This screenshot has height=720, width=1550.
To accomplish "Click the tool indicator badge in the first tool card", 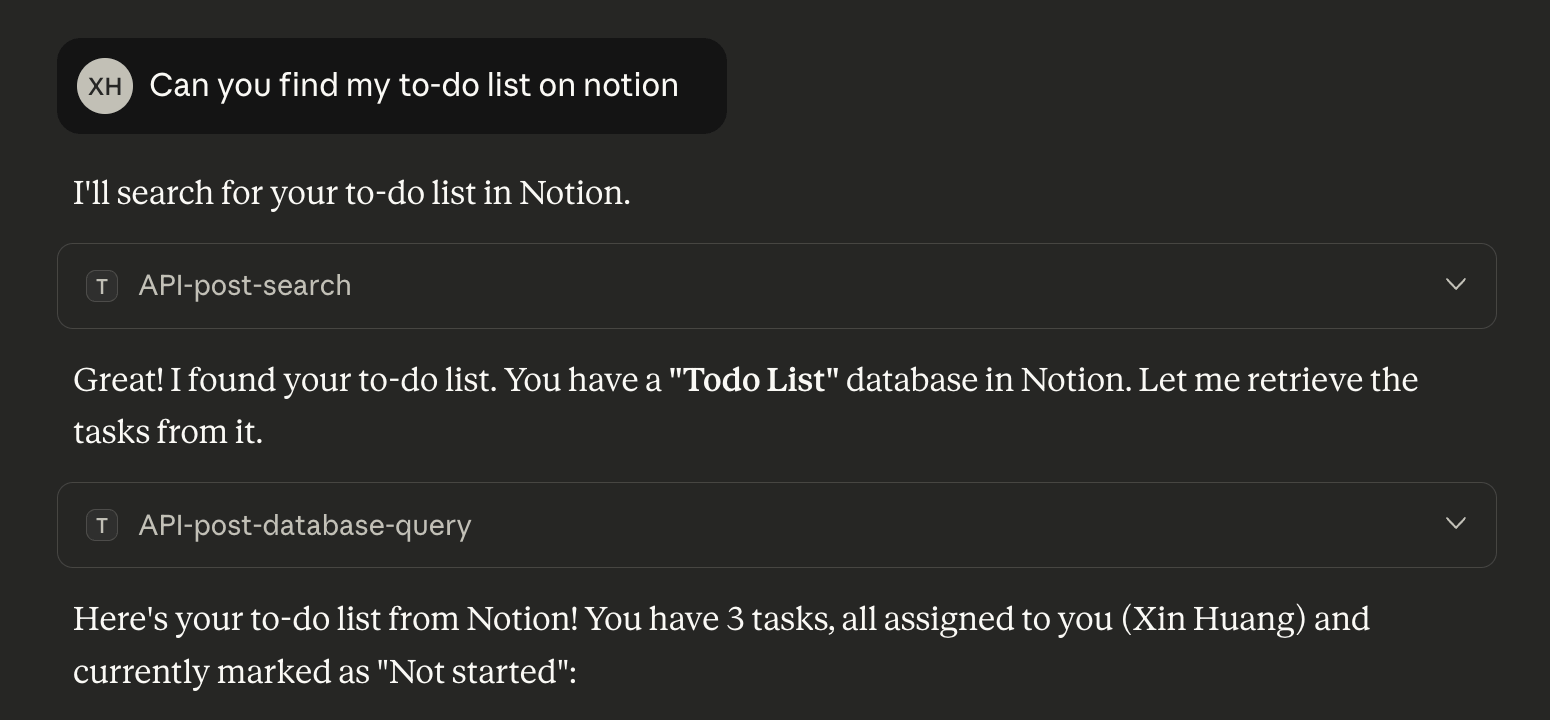I will (x=101, y=286).
